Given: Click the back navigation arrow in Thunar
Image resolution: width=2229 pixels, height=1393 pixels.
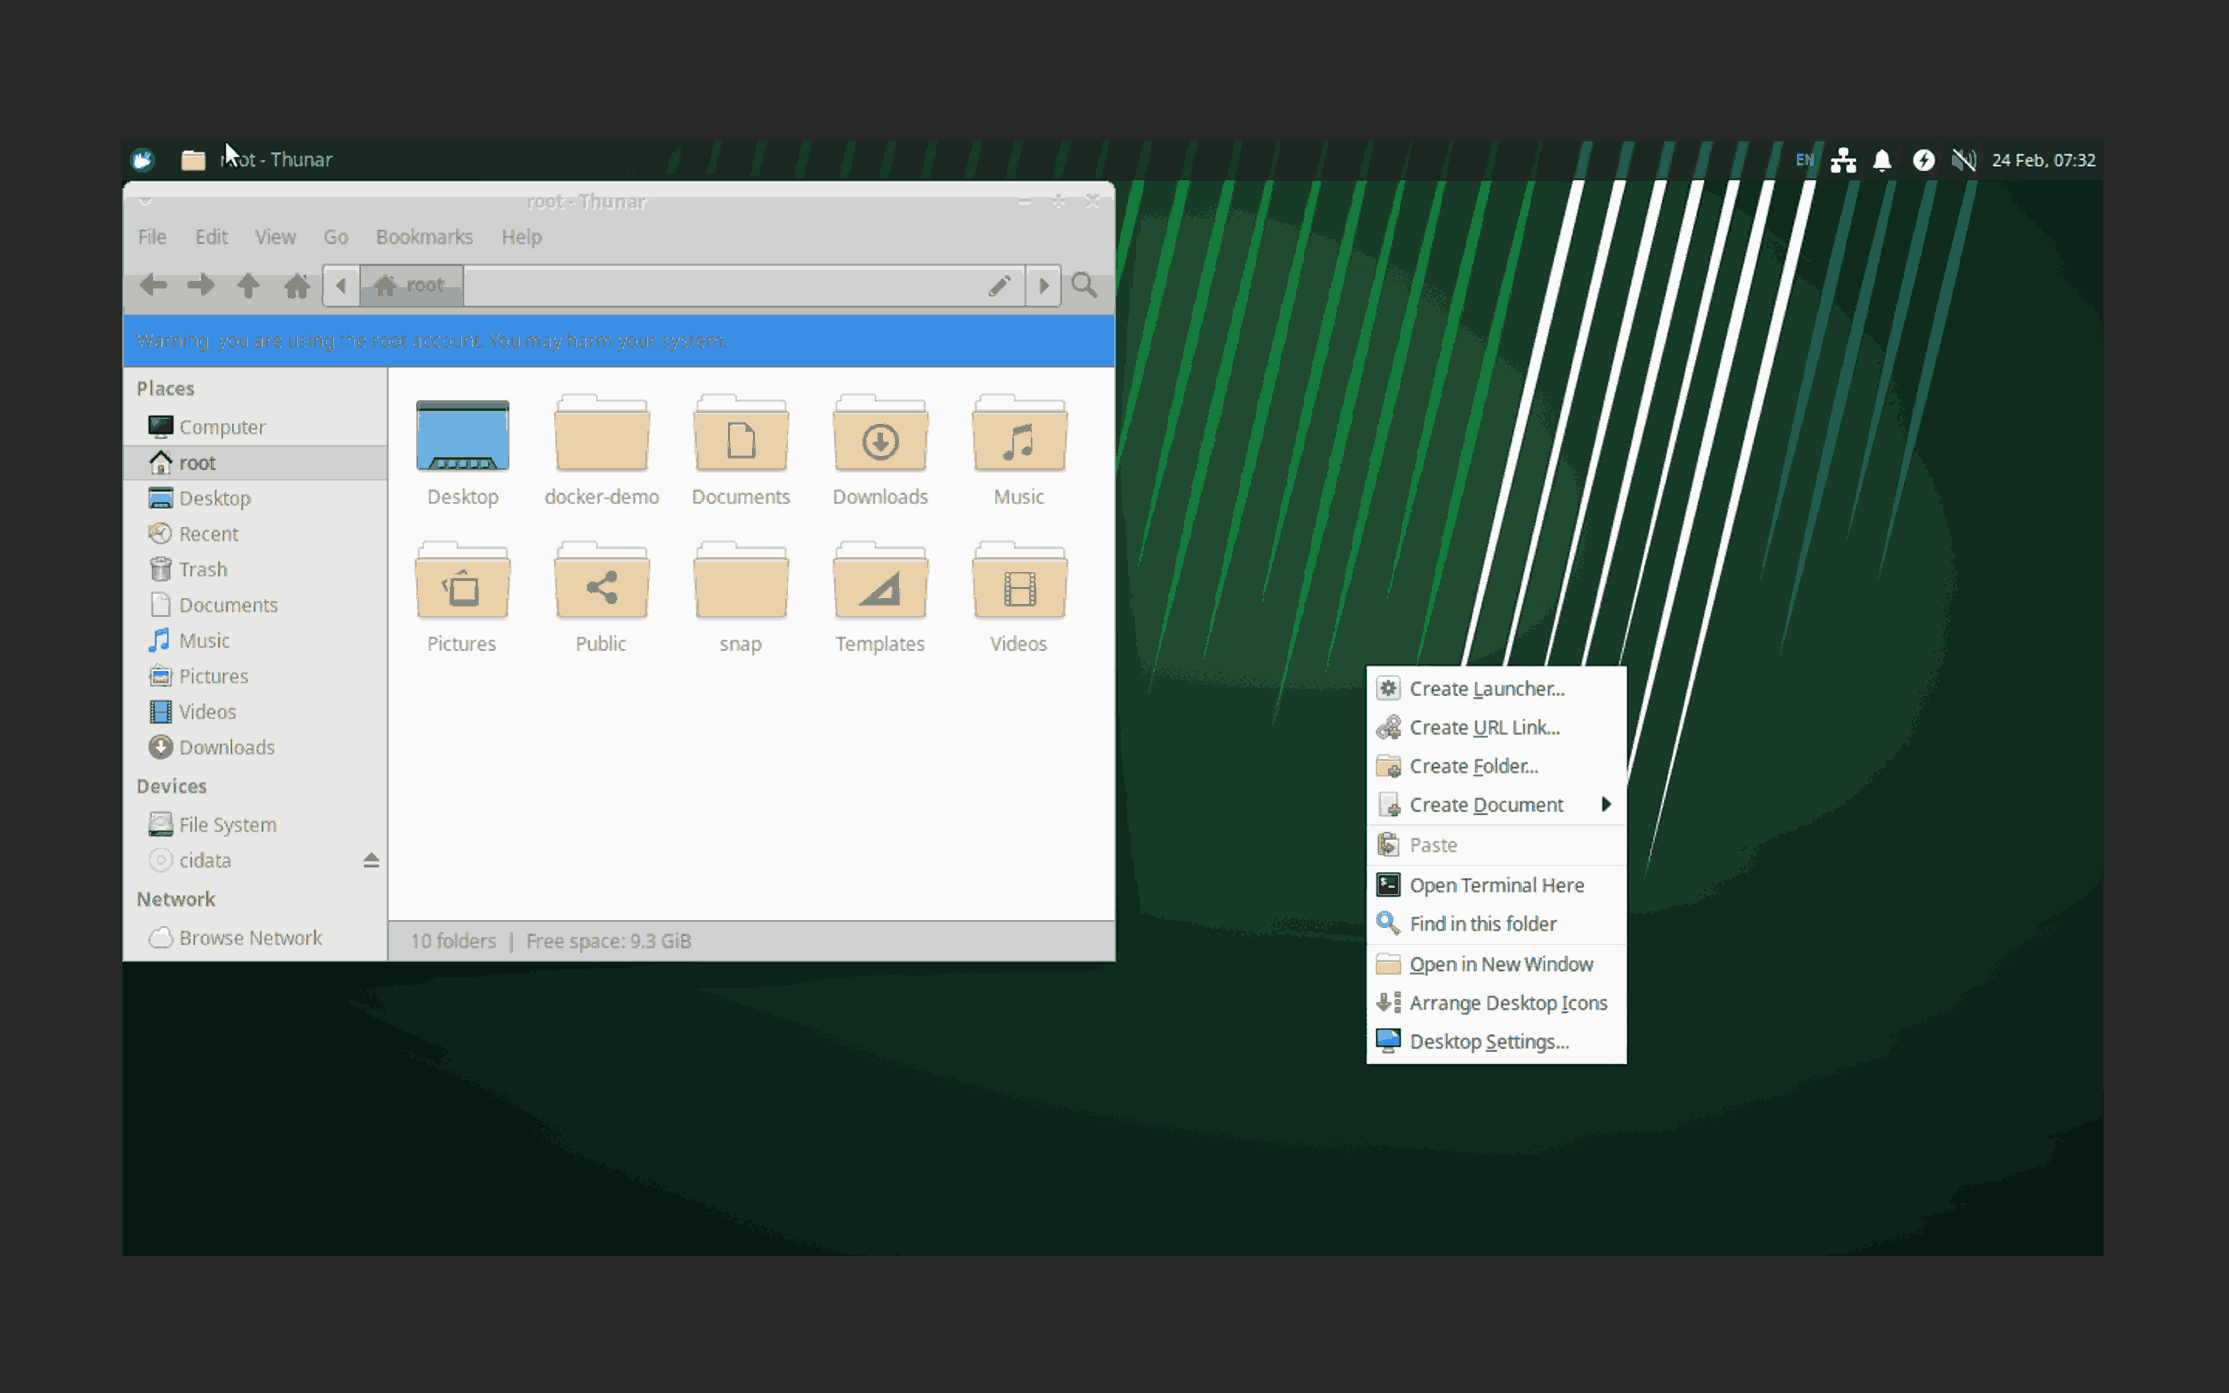Looking at the screenshot, I should pos(154,285).
